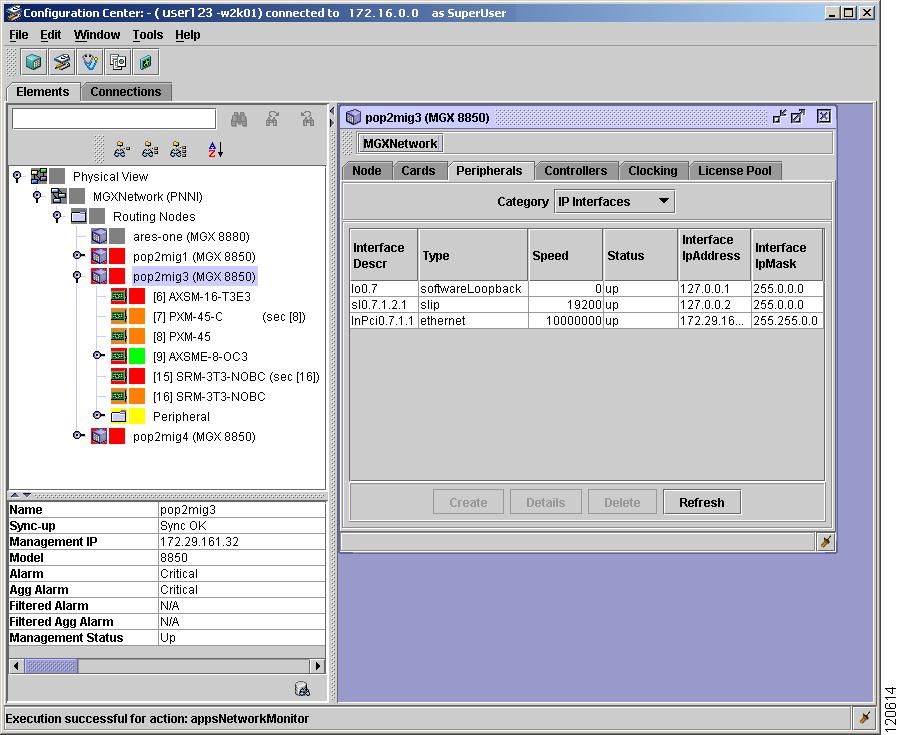
Task: Click the card icon beside [9] AXSME-8-OC3
Action: coord(119,356)
